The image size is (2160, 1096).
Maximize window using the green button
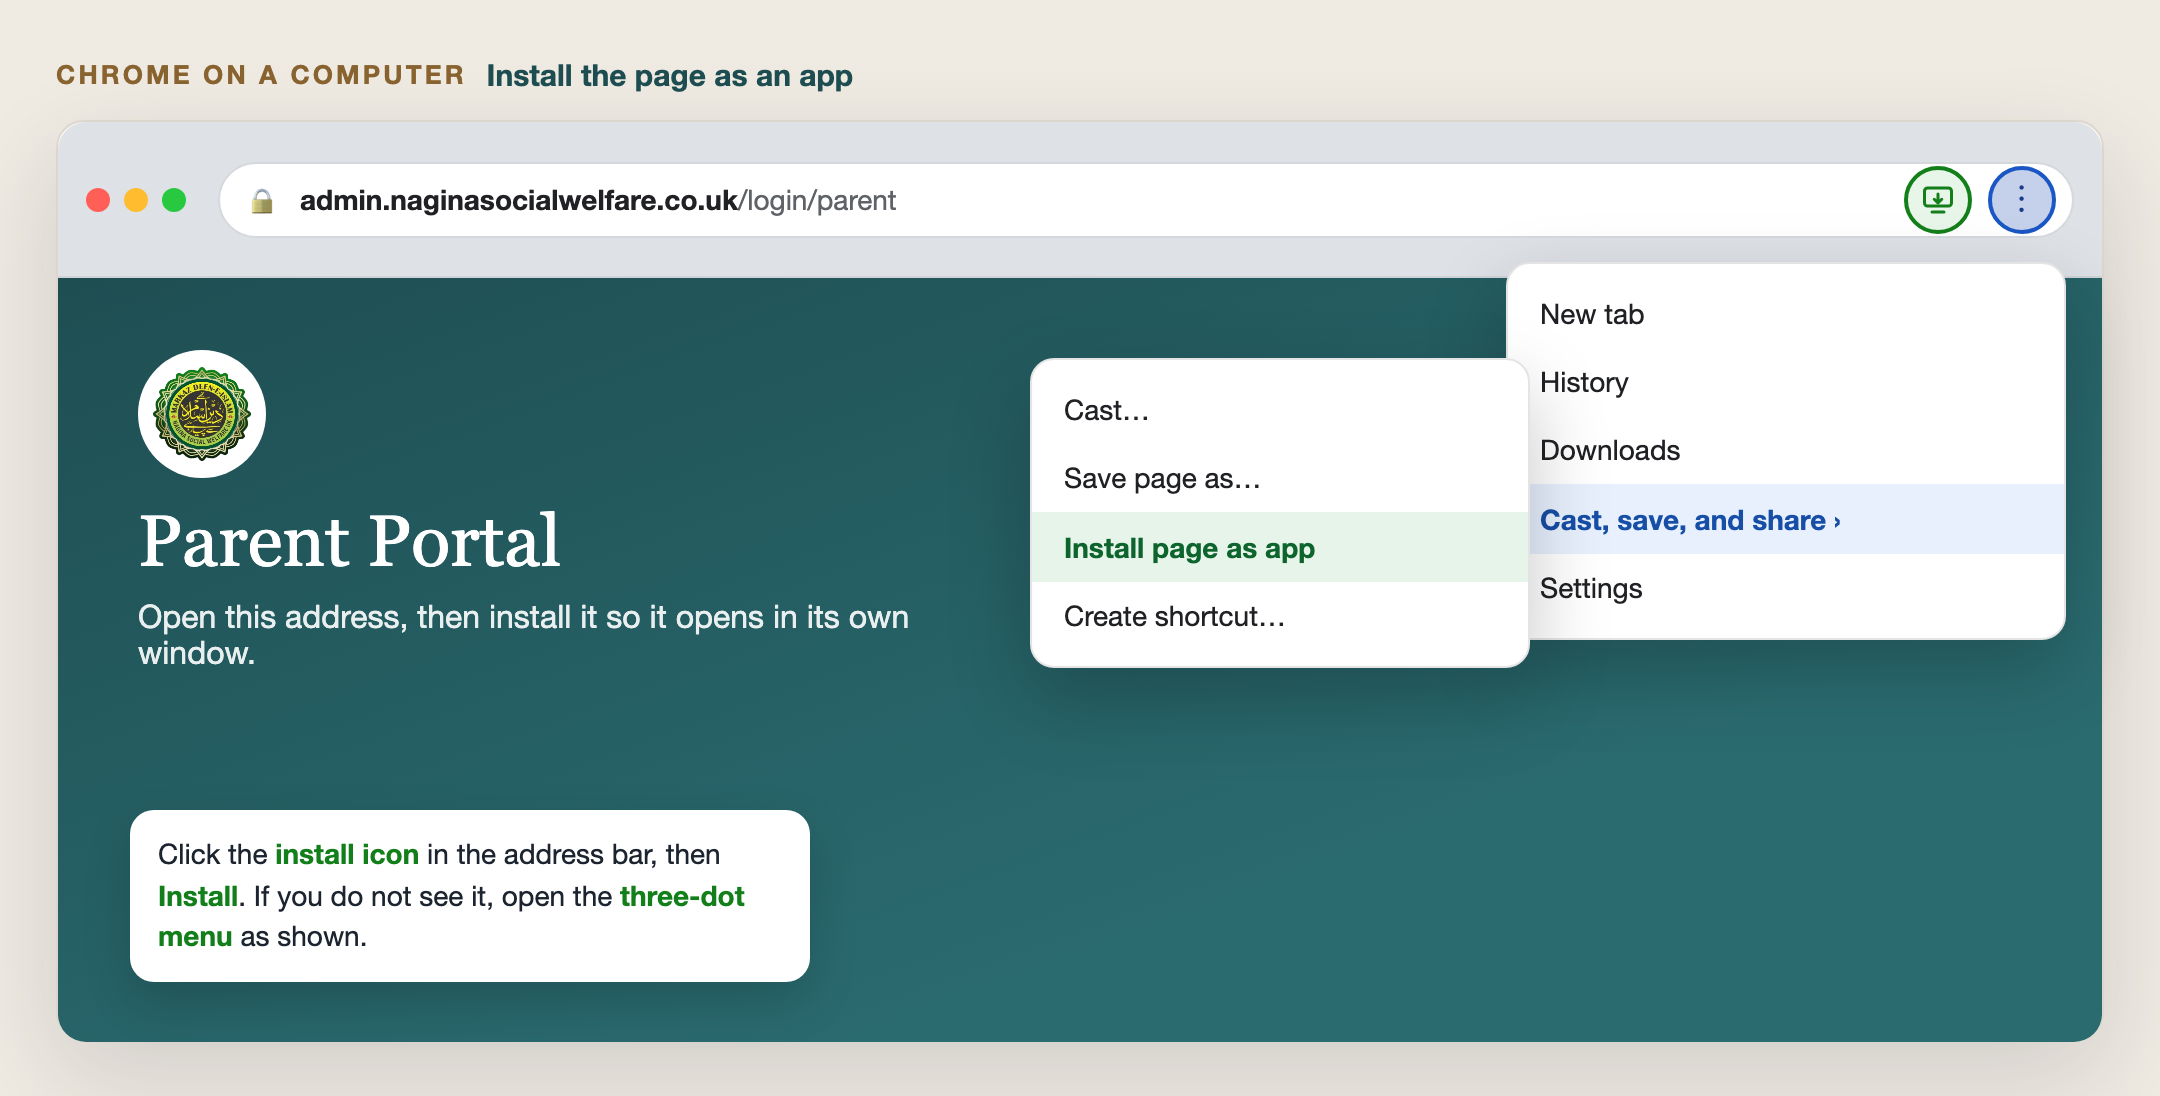(174, 200)
